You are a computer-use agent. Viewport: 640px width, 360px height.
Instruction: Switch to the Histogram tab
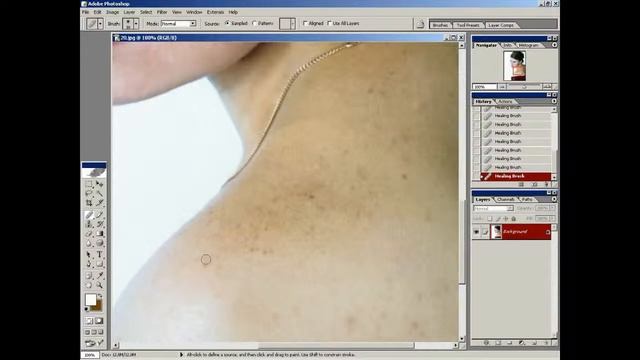[529, 45]
